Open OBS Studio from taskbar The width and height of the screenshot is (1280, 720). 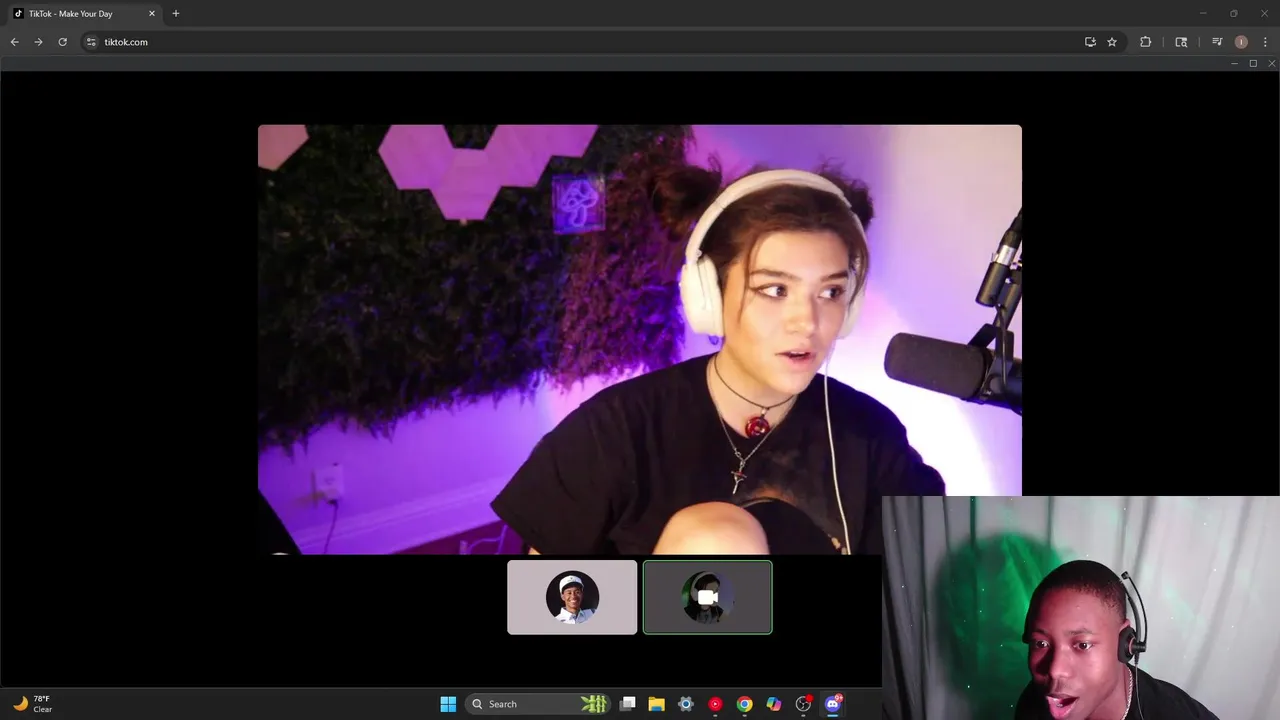click(x=803, y=704)
